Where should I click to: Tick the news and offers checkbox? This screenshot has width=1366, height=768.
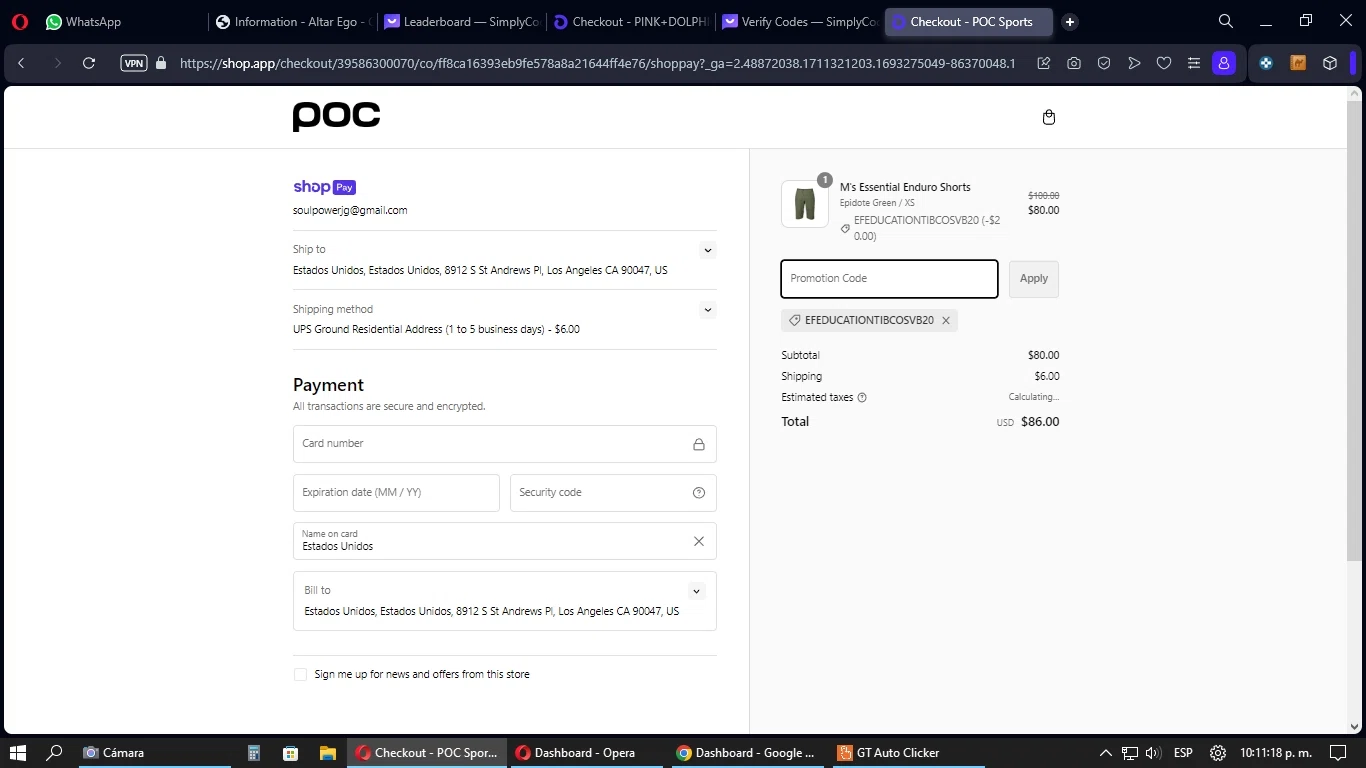point(300,675)
